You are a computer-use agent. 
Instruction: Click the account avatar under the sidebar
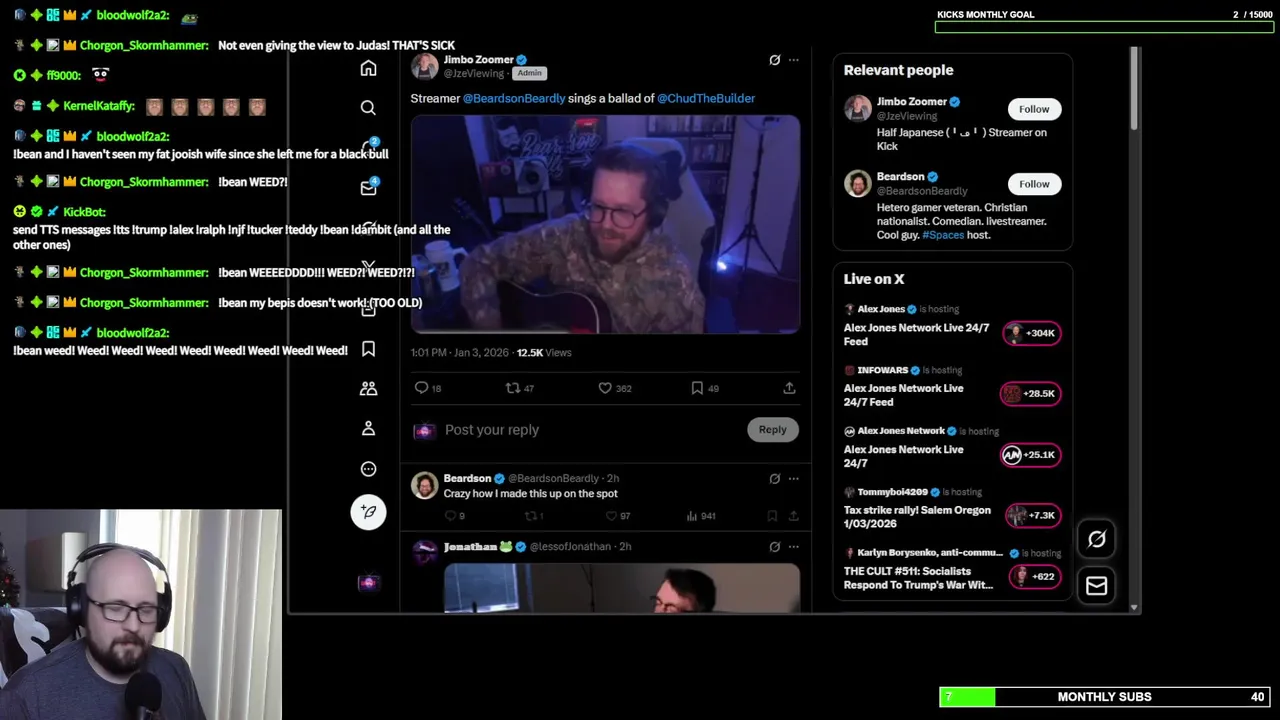click(368, 582)
